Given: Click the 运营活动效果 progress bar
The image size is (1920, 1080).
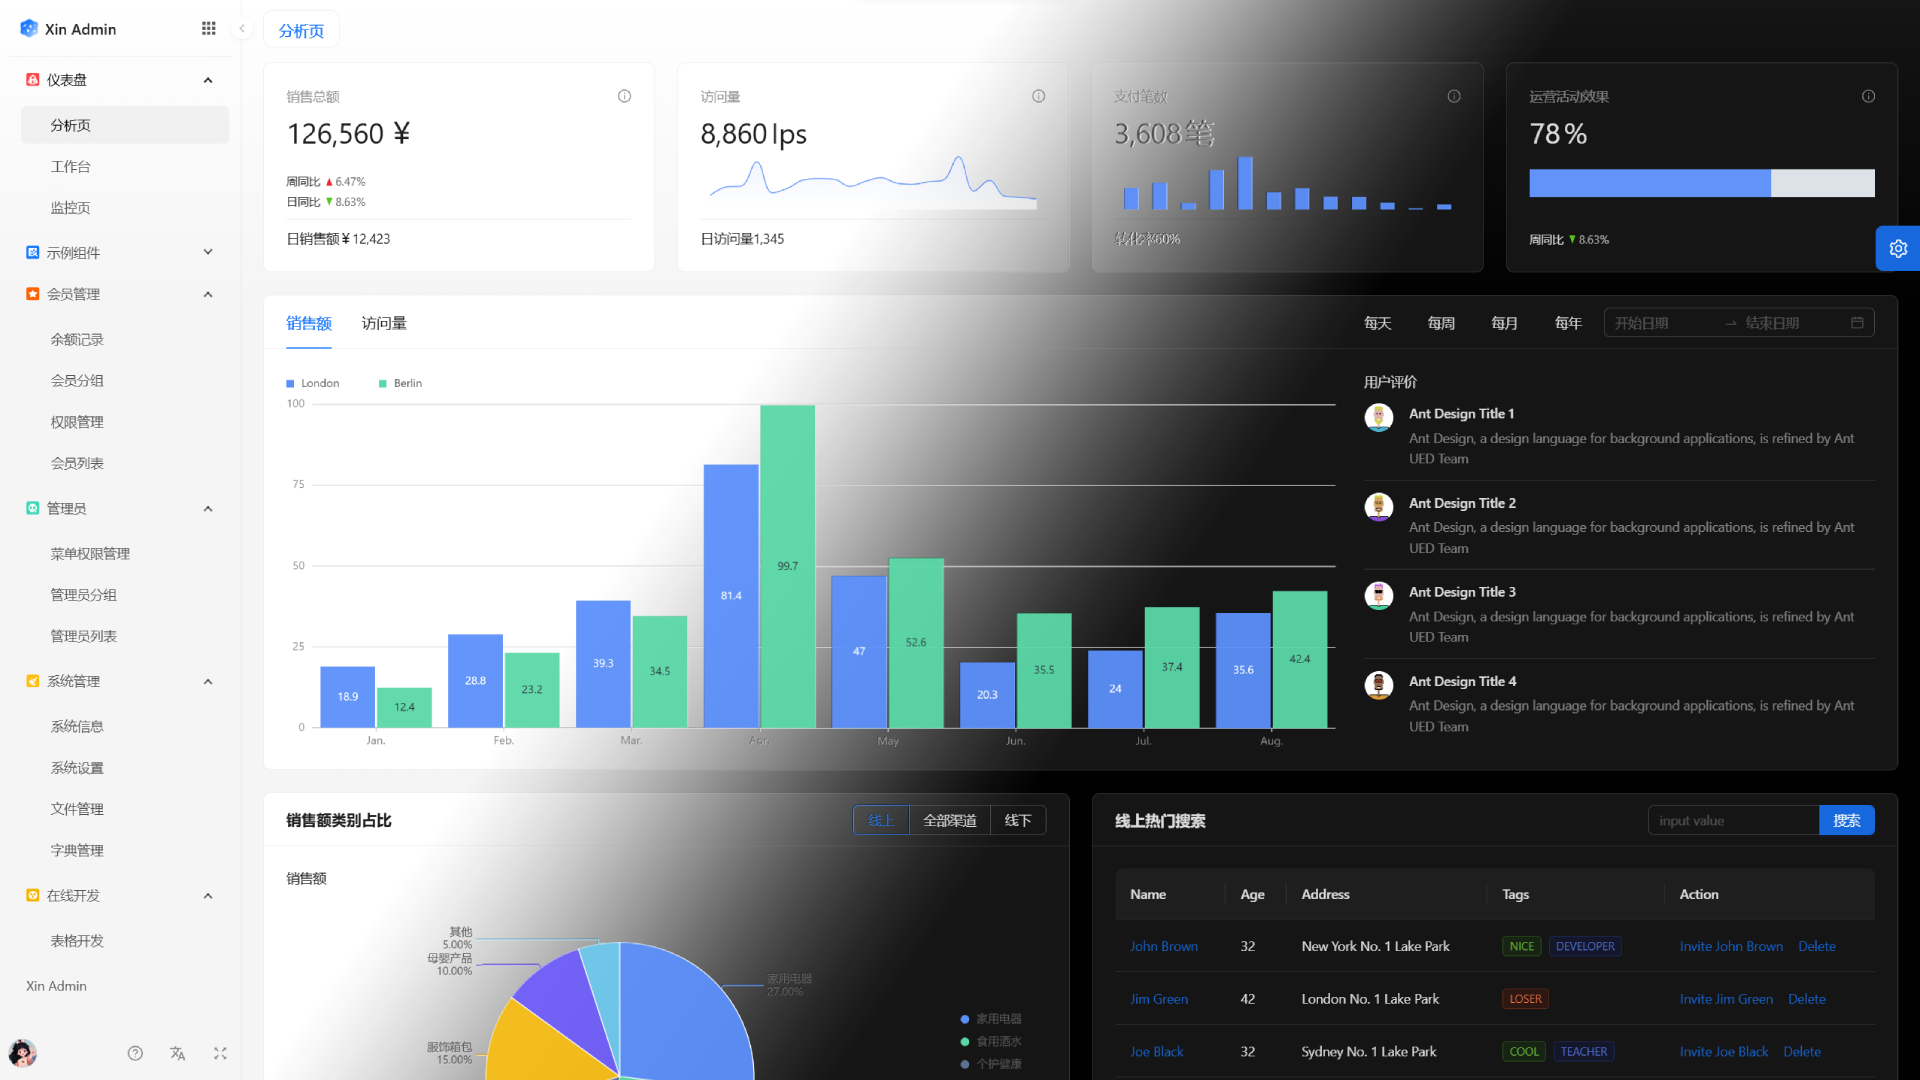Looking at the screenshot, I should pos(1701,183).
